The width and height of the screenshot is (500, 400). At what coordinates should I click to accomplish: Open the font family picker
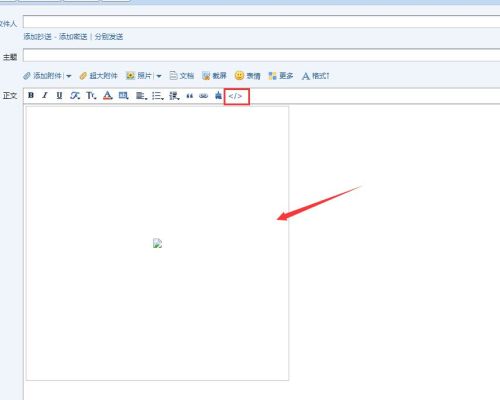click(x=75, y=96)
